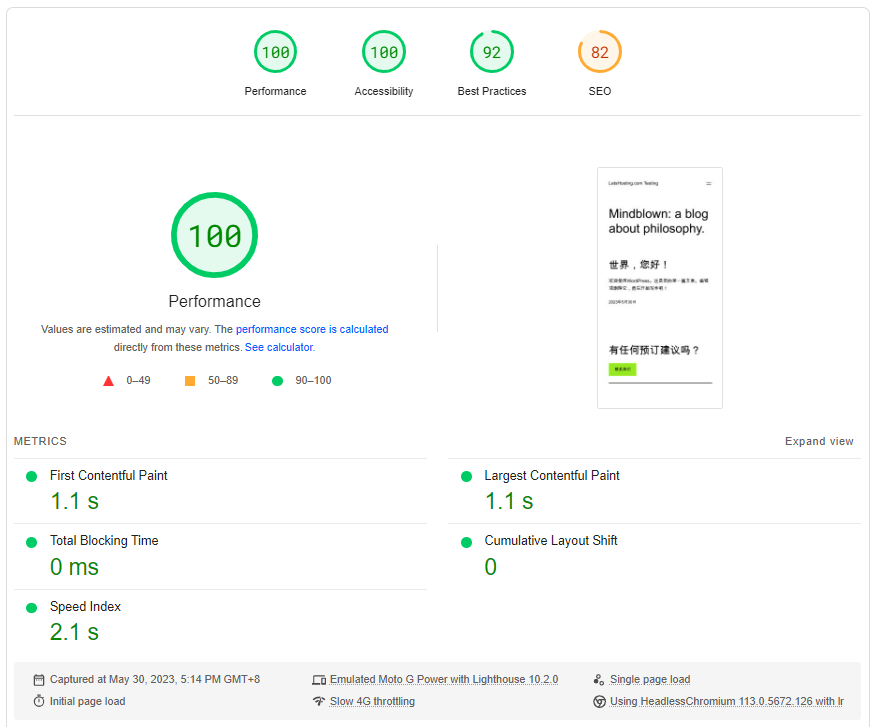
Task: Open the Best Practices score gauge
Action: pyautogui.click(x=492, y=52)
